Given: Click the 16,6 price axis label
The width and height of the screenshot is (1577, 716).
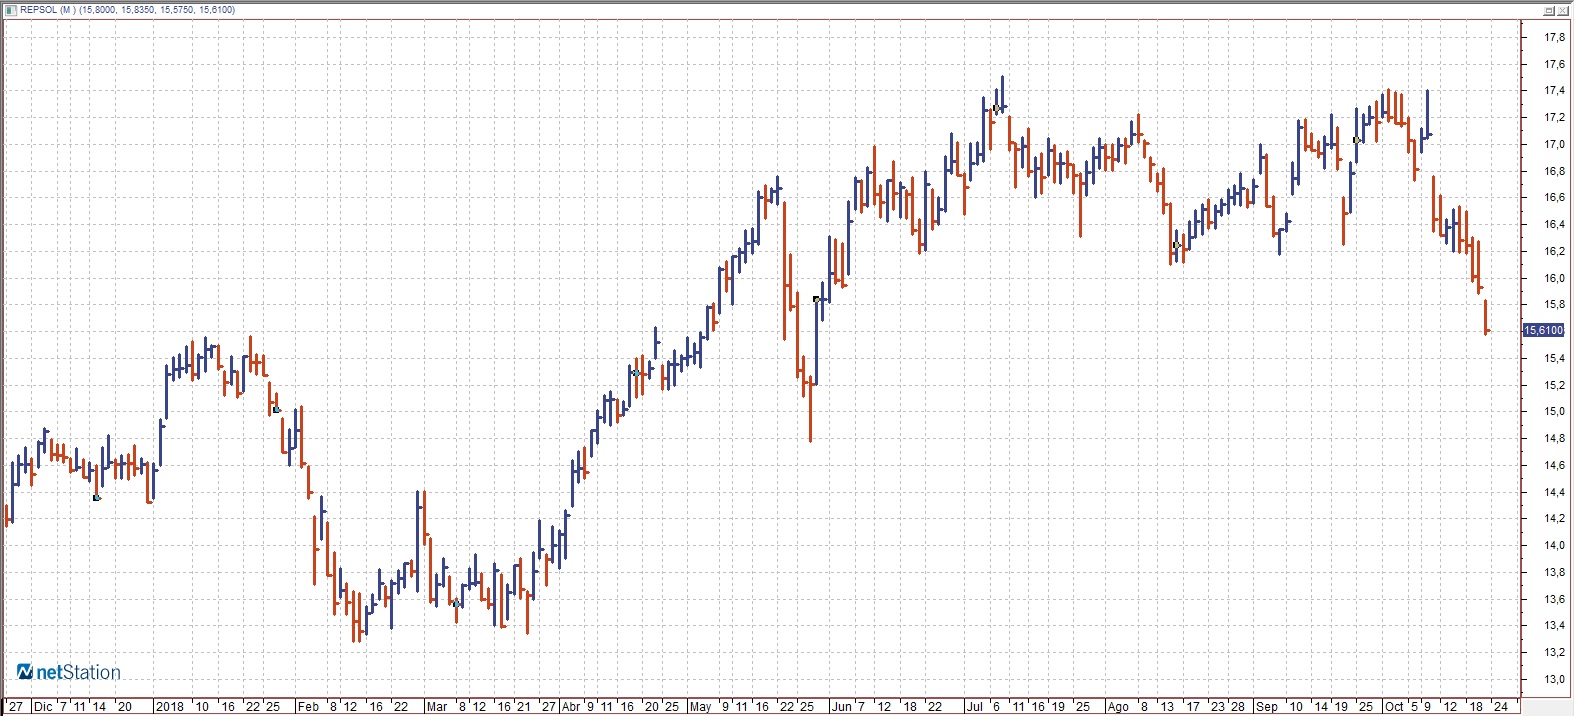Looking at the screenshot, I should pyautogui.click(x=1555, y=197).
